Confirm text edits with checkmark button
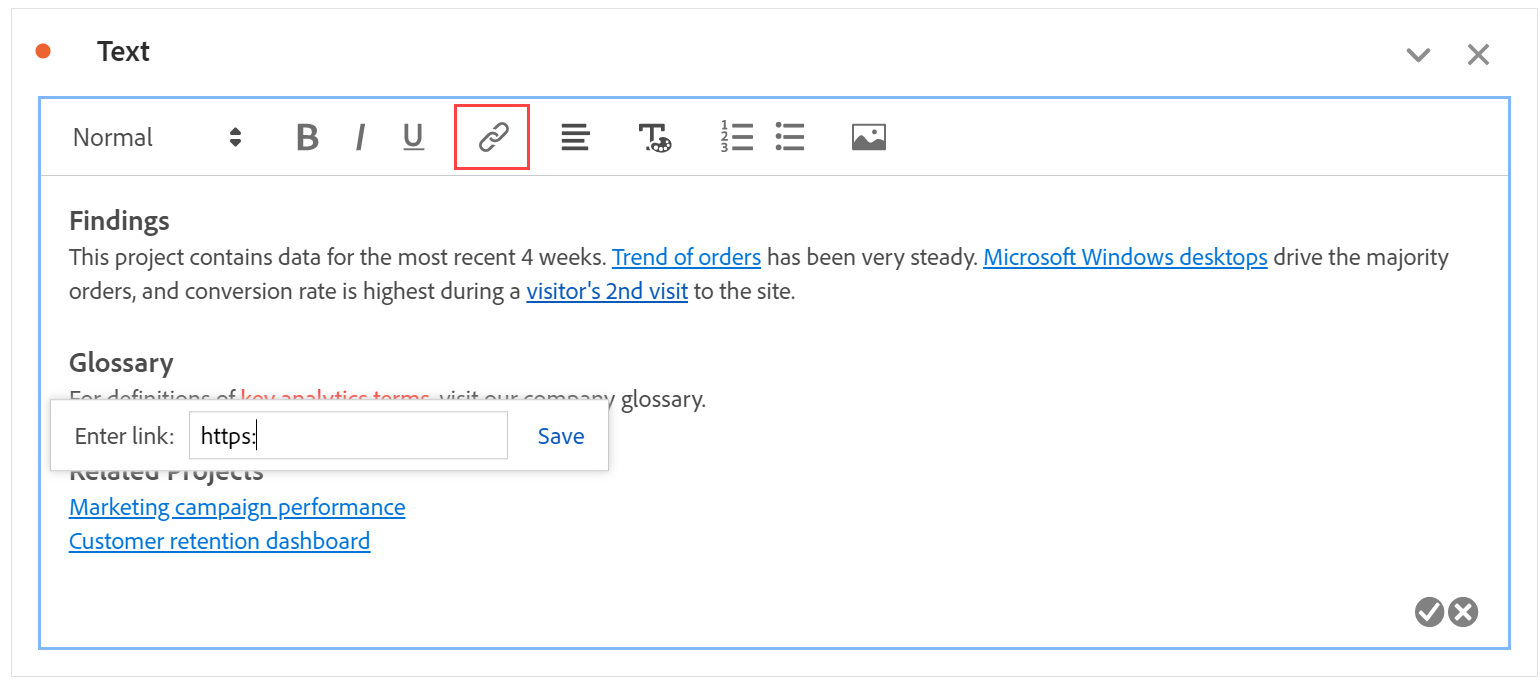 [x=1429, y=611]
